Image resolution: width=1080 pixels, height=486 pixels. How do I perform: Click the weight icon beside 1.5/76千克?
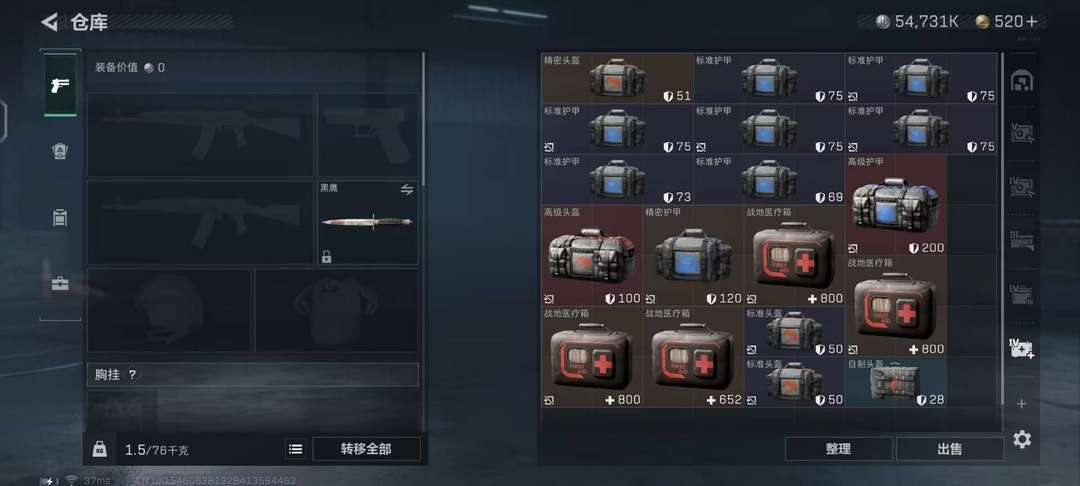pyautogui.click(x=99, y=450)
